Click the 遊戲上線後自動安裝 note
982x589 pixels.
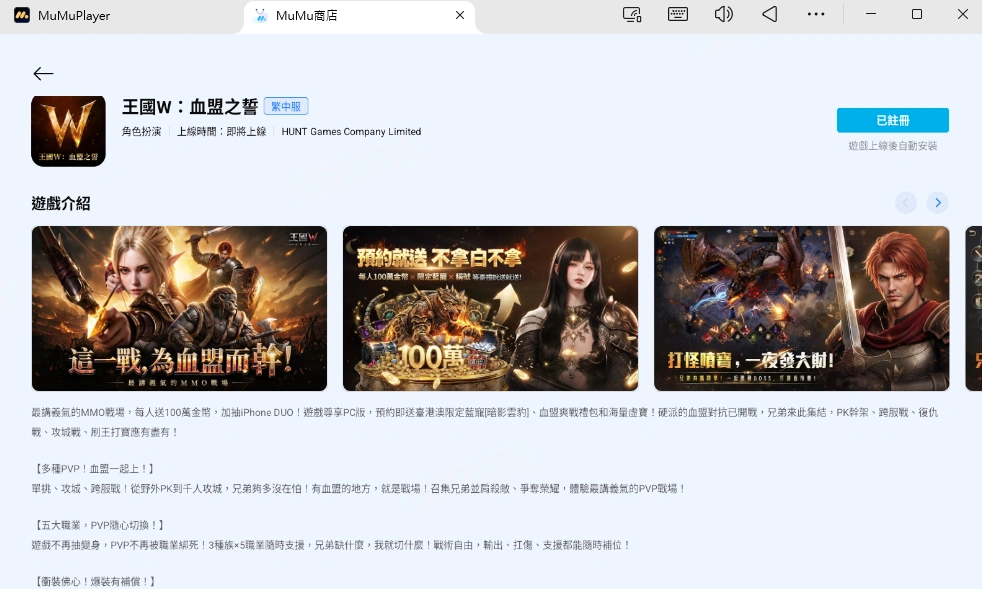pyautogui.click(x=892, y=146)
